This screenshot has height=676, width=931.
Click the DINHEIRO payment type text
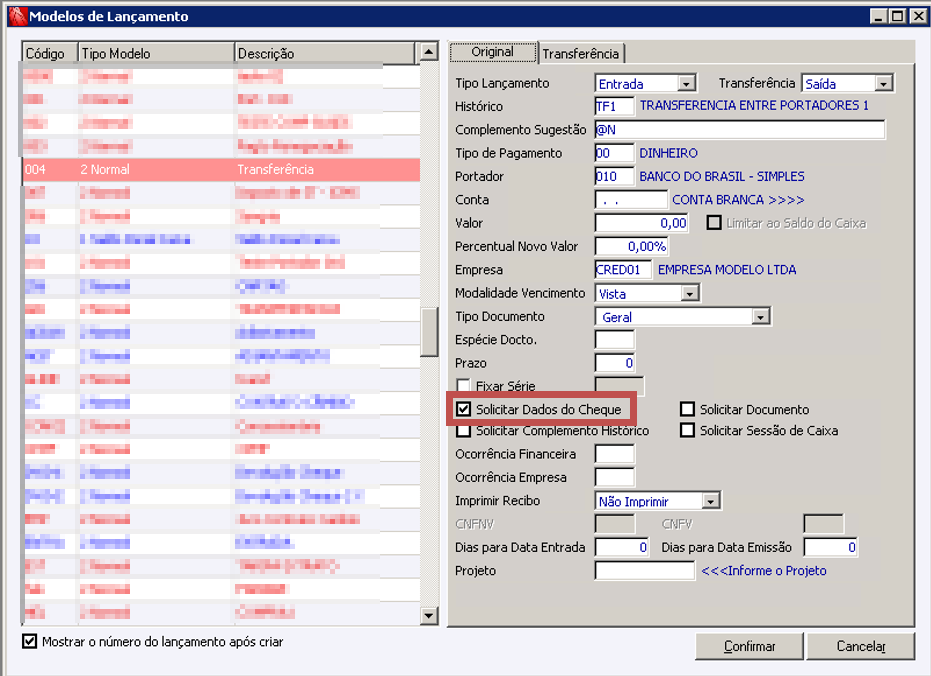[669, 153]
